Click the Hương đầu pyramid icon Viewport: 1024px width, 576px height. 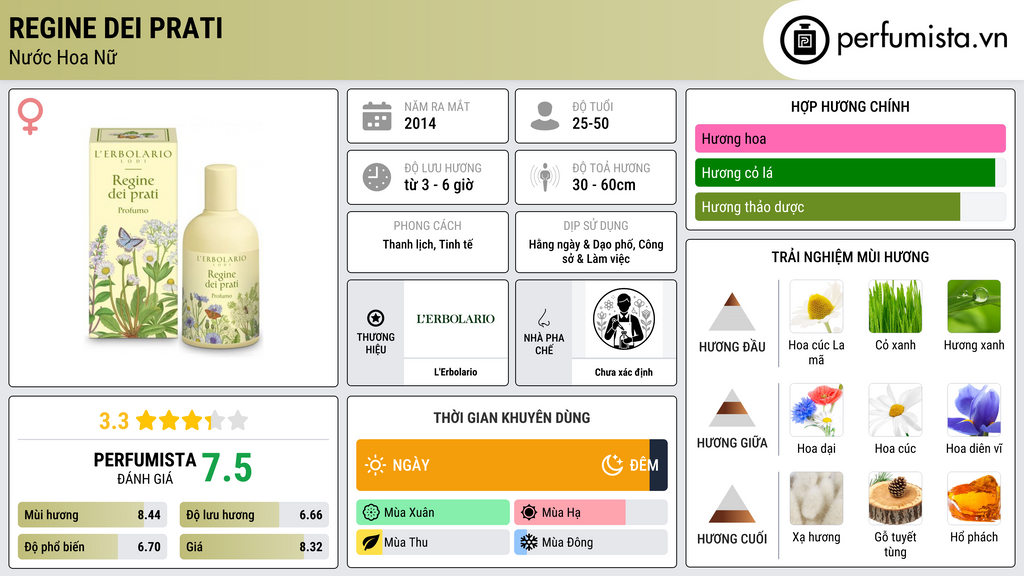[x=732, y=312]
